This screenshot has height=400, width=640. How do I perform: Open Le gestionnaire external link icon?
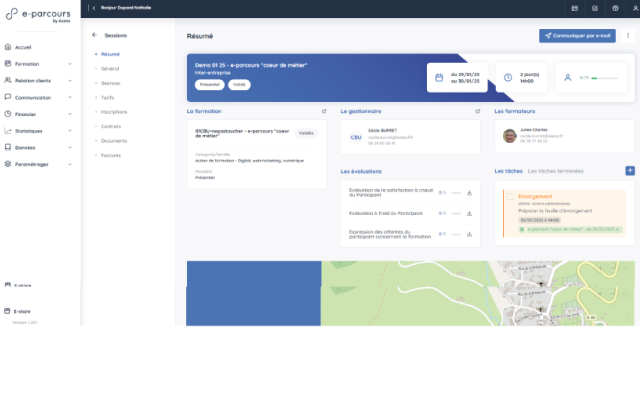tap(477, 111)
